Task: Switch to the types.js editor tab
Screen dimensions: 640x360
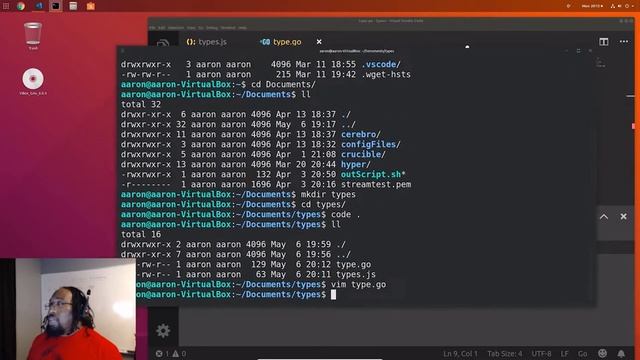Action: click(x=207, y=42)
